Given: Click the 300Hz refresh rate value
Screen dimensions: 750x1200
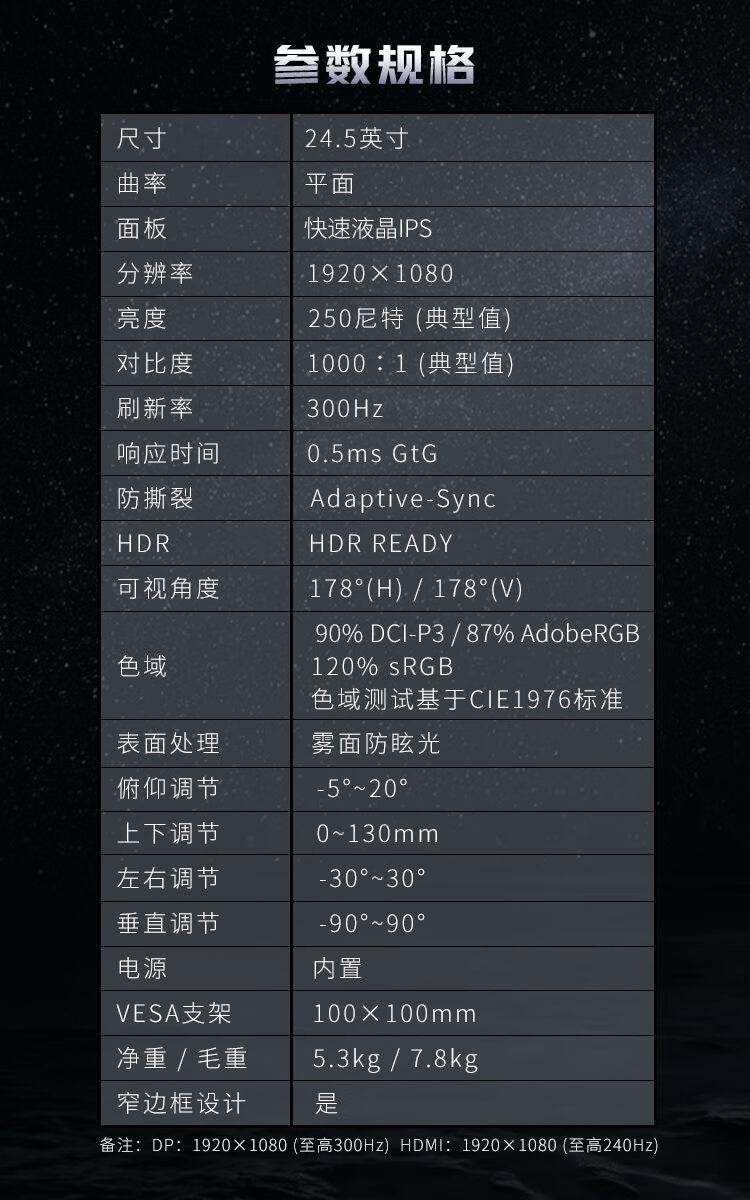Looking at the screenshot, I should tap(345, 409).
